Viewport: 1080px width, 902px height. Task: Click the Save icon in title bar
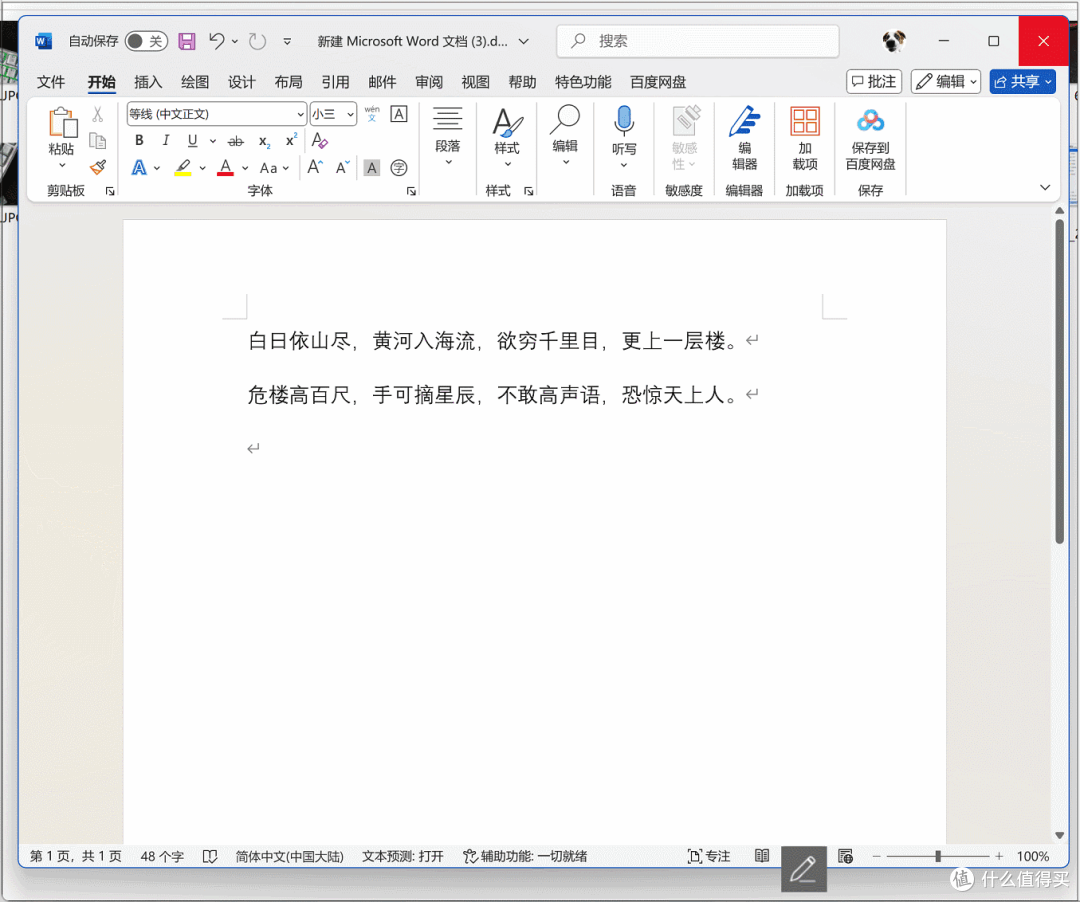pos(187,41)
